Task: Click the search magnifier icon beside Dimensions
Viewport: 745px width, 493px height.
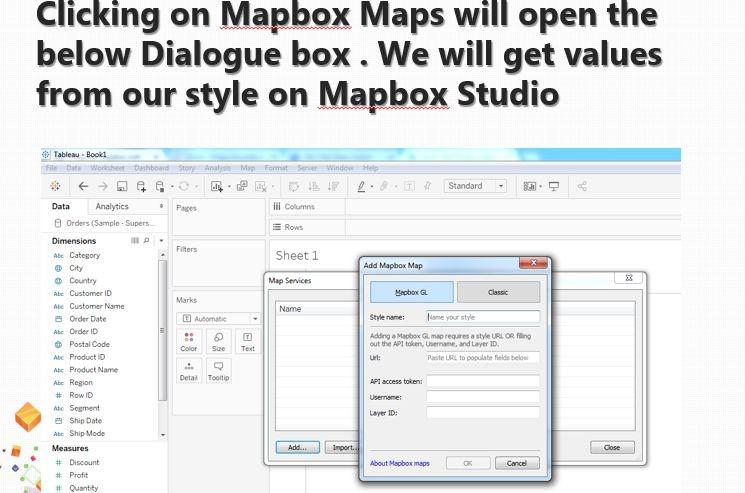Action: click(147, 241)
